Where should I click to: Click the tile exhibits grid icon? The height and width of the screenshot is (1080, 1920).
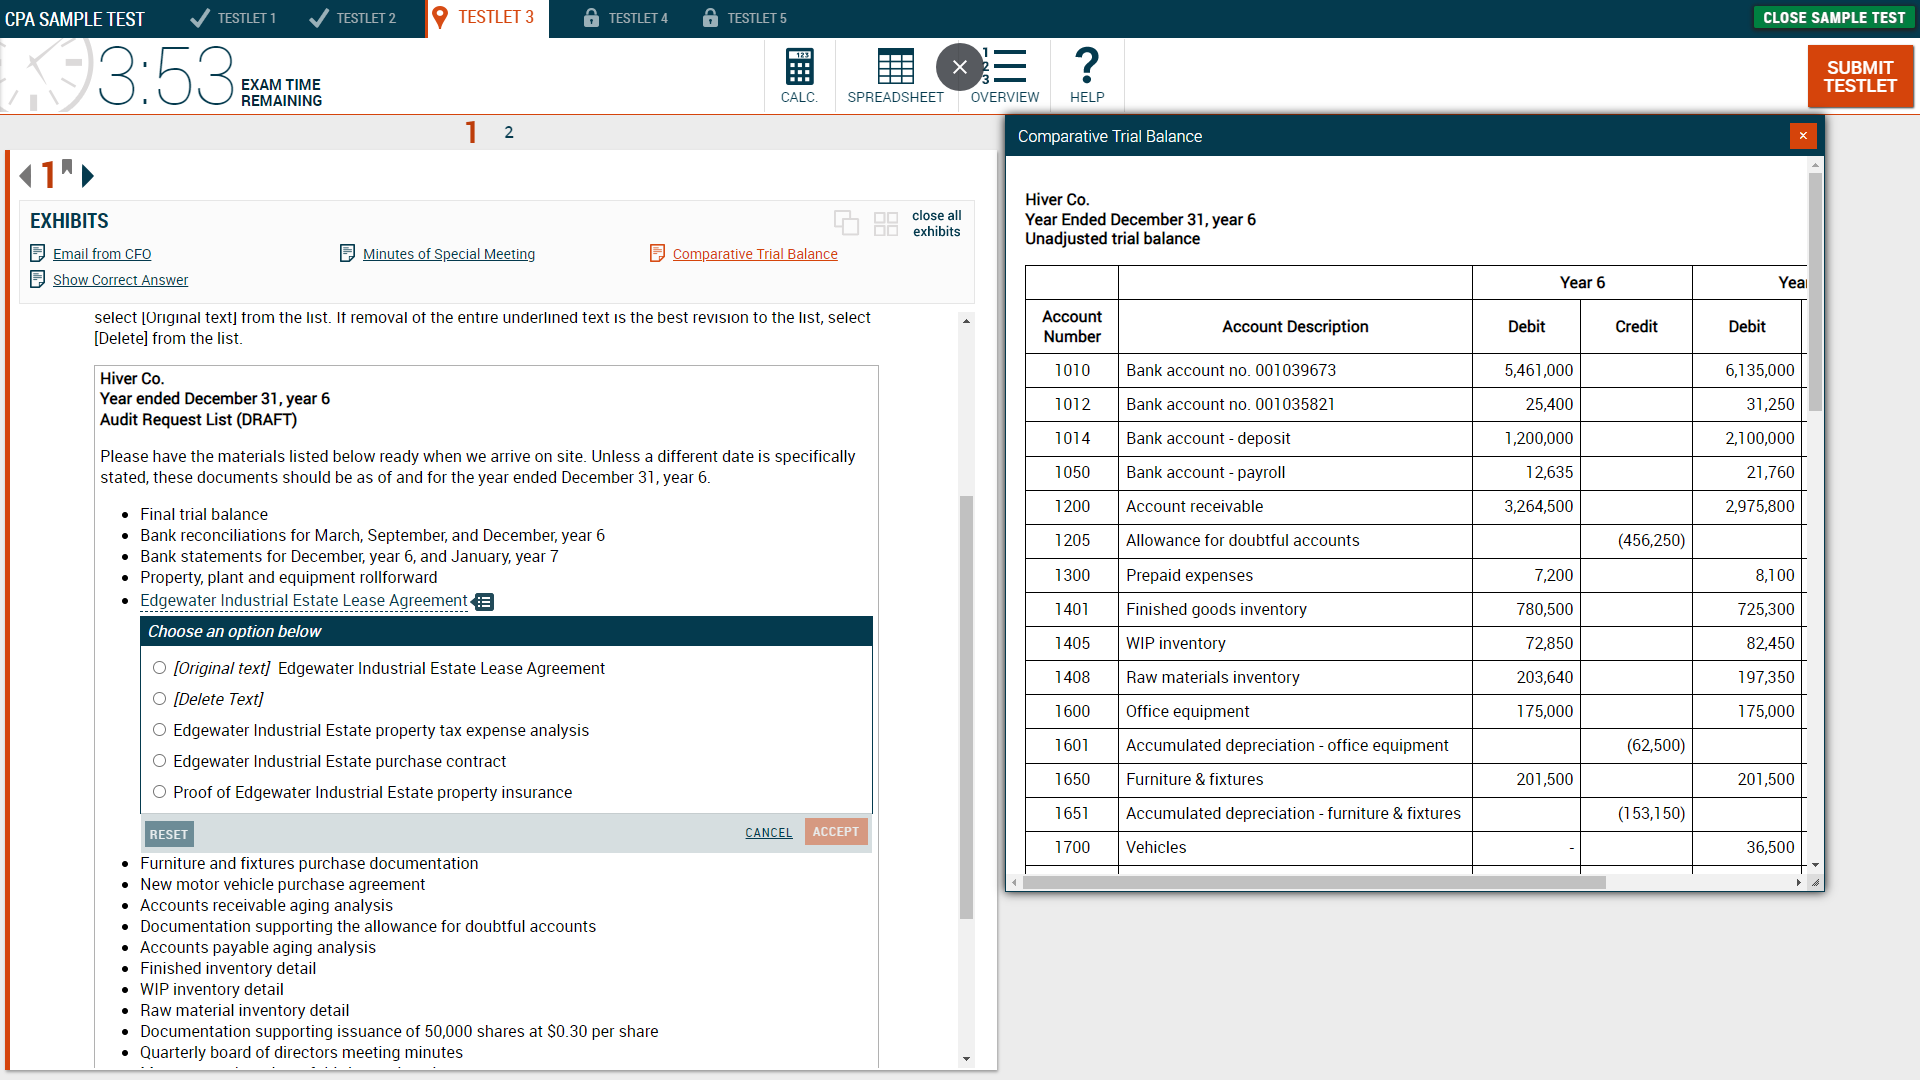[x=886, y=223]
